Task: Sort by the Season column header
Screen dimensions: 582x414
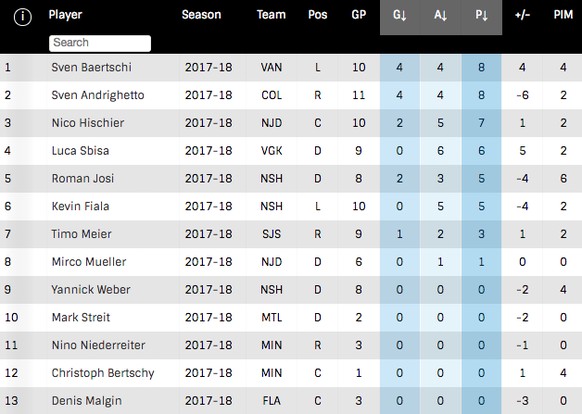Action: tap(201, 15)
